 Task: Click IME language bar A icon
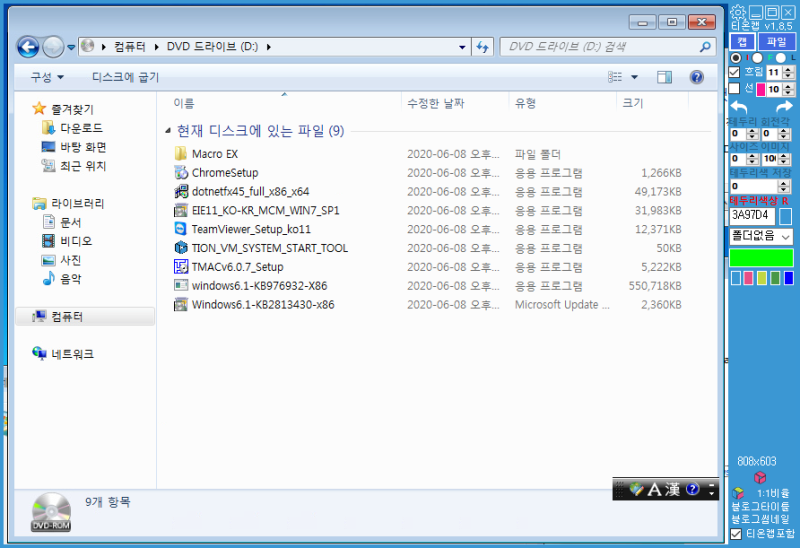(654, 490)
